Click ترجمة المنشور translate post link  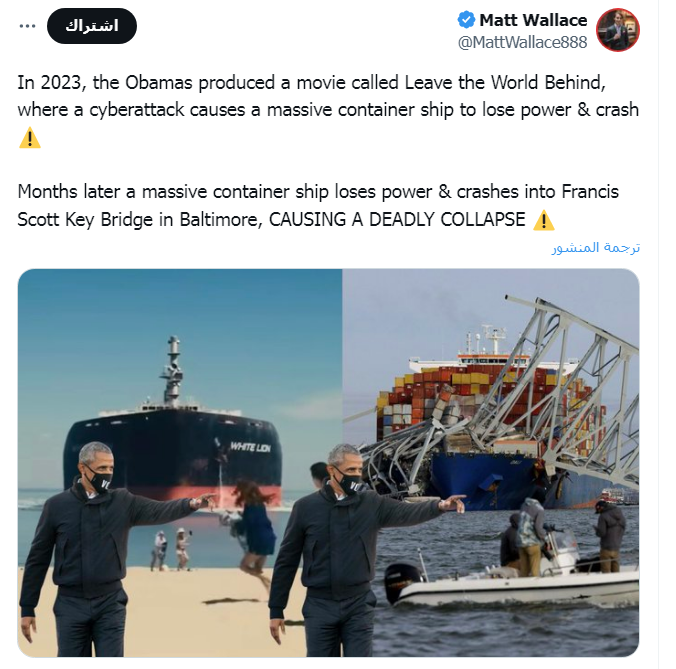[596, 247]
